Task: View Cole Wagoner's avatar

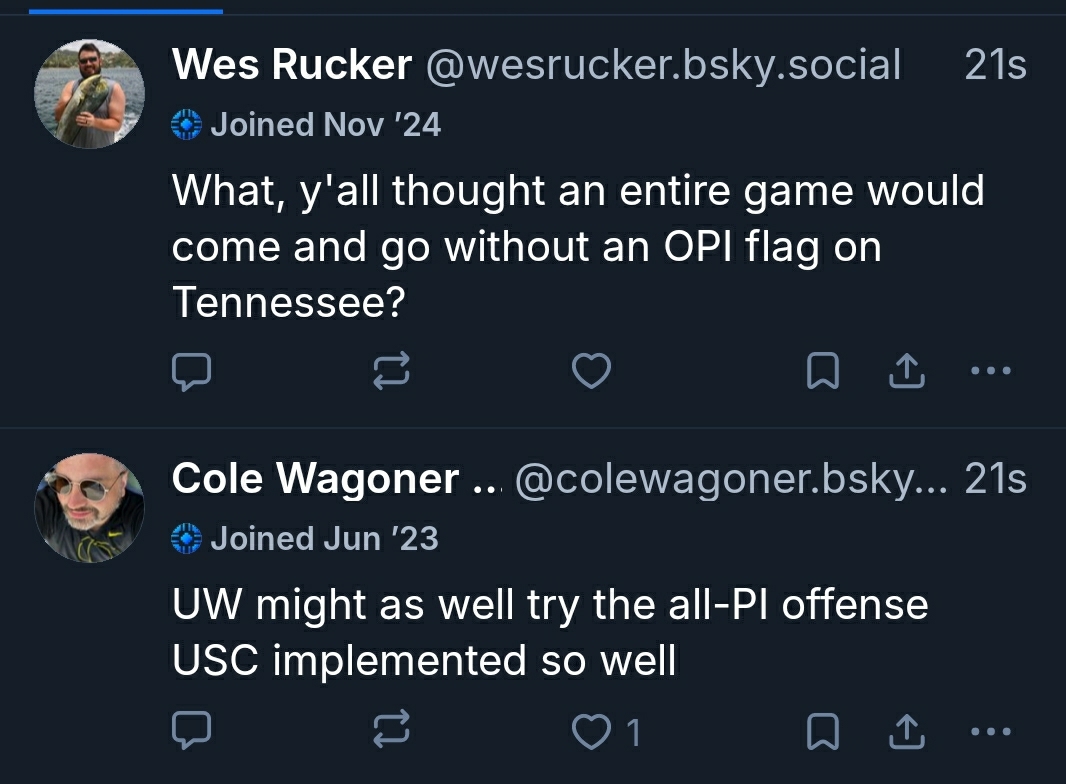Action: tap(90, 508)
